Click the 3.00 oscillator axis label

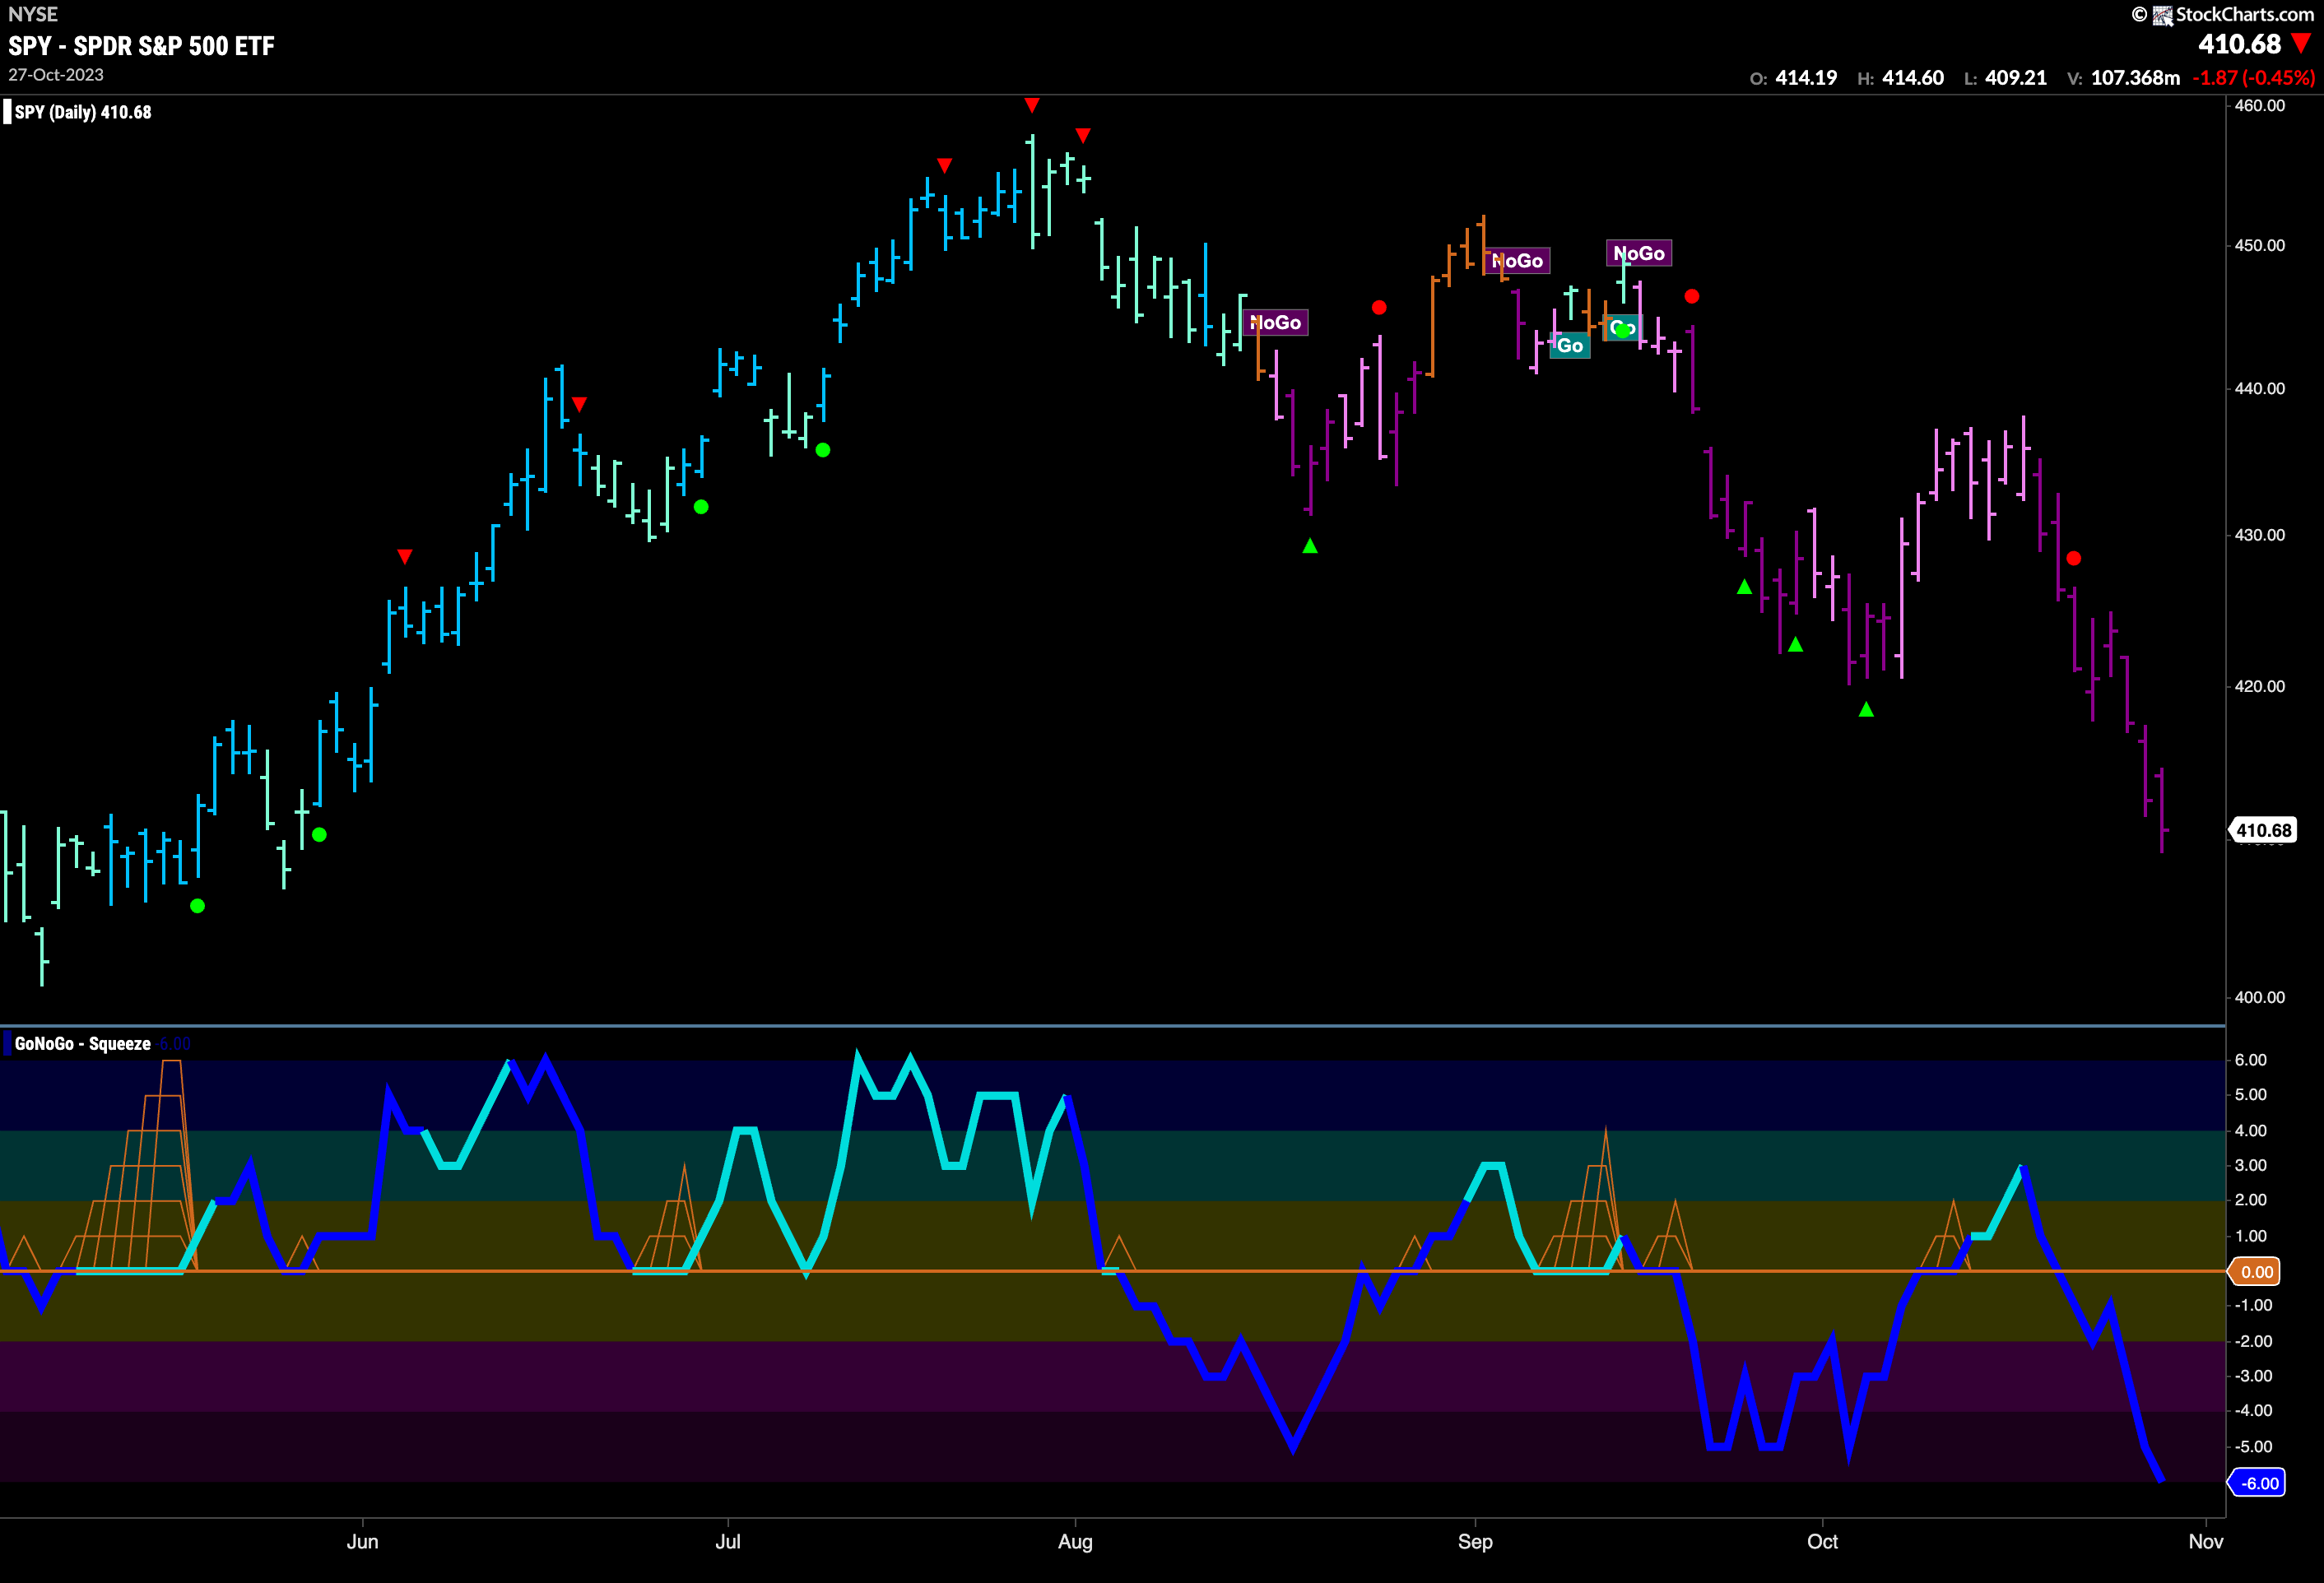tap(2250, 1165)
